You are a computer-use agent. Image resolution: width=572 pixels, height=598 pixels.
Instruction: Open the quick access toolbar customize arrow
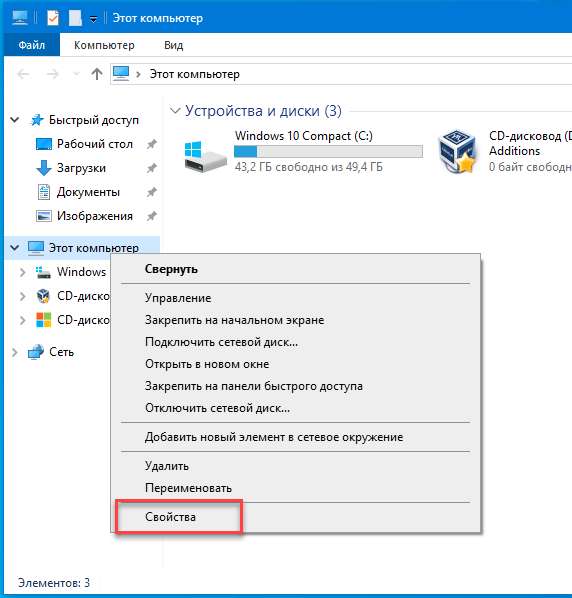tap(93, 19)
